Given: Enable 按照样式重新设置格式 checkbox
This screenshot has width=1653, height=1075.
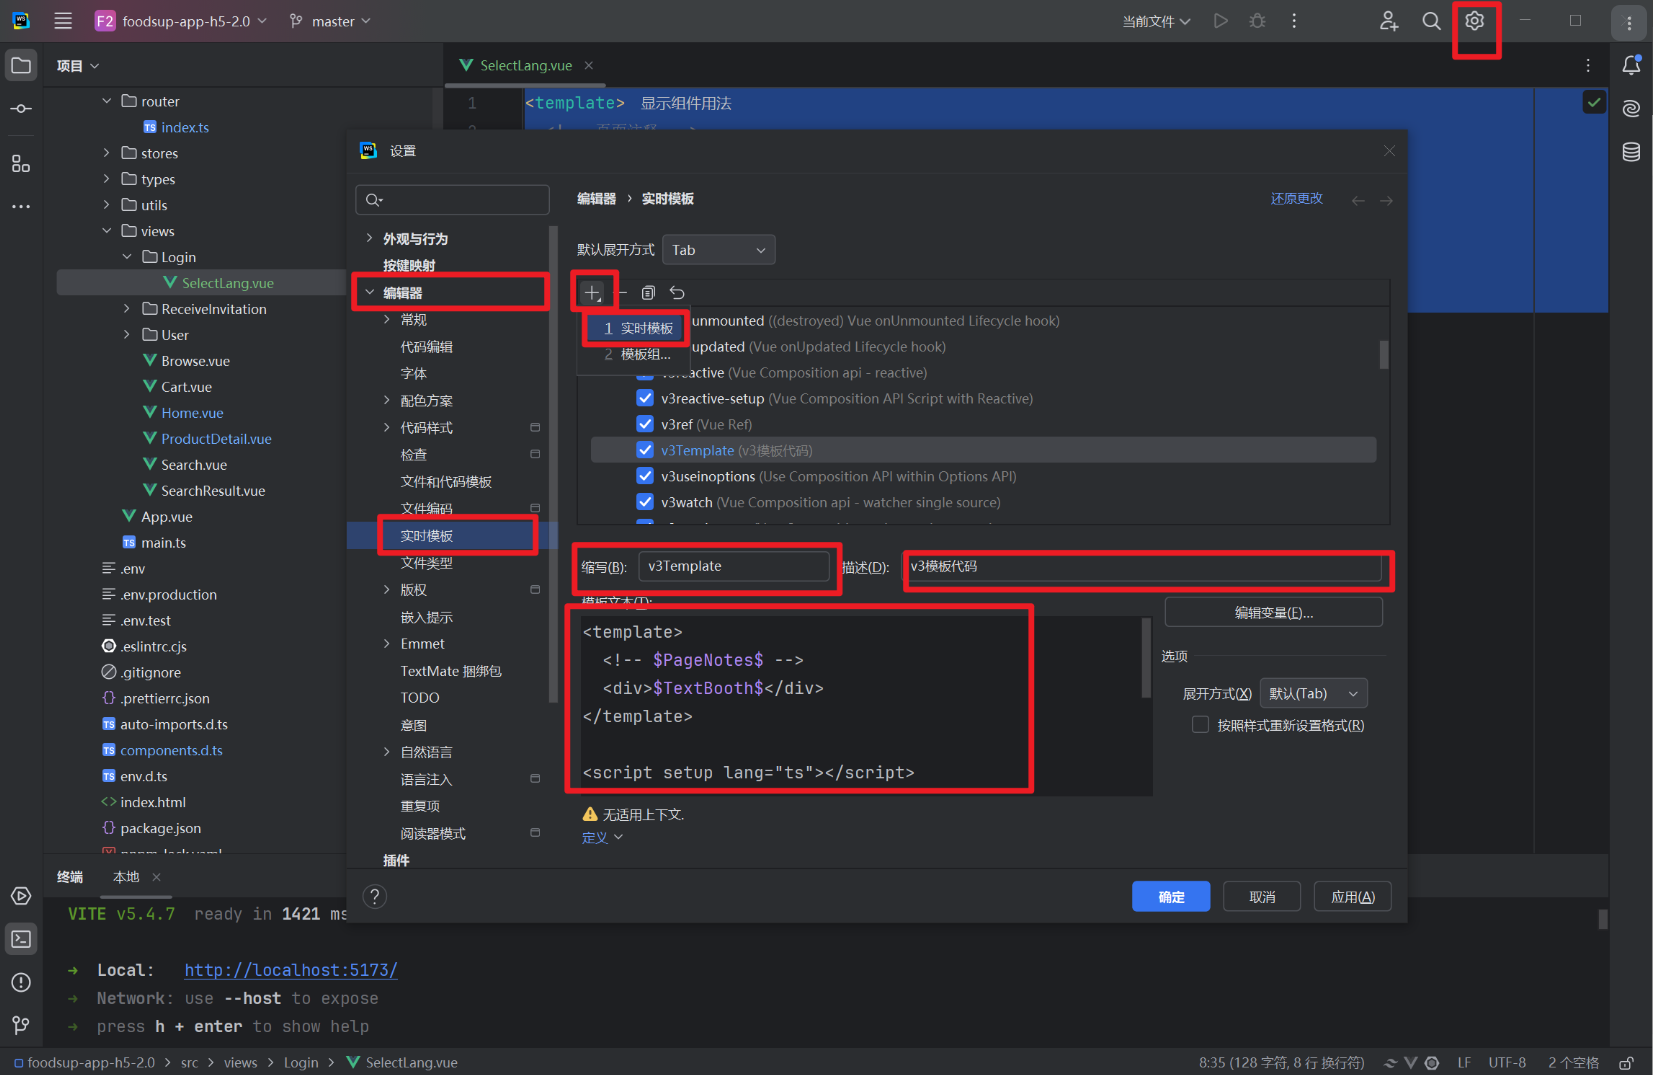Looking at the screenshot, I should 1200,725.
